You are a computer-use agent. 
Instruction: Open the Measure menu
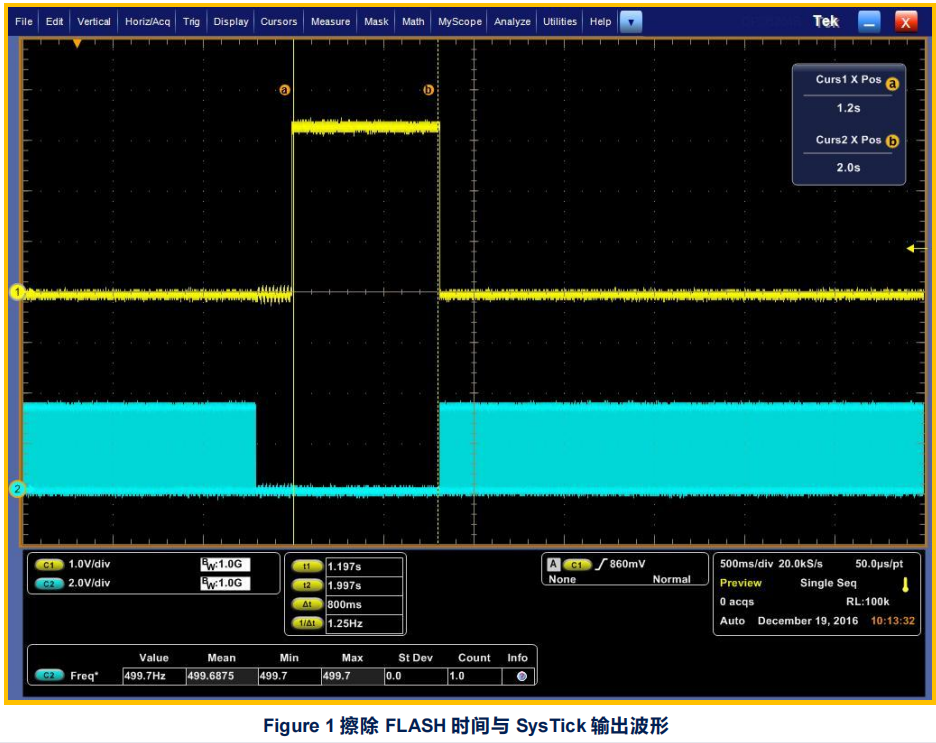[x=330, y=21]
